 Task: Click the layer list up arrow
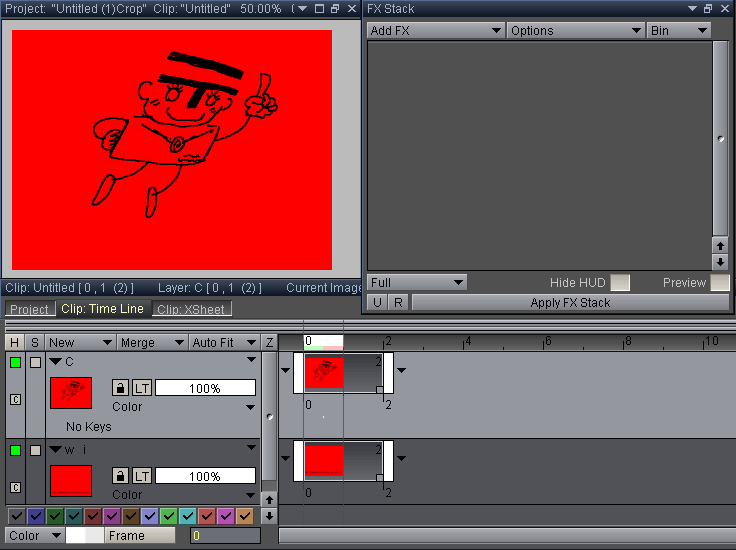coord(269,499)
